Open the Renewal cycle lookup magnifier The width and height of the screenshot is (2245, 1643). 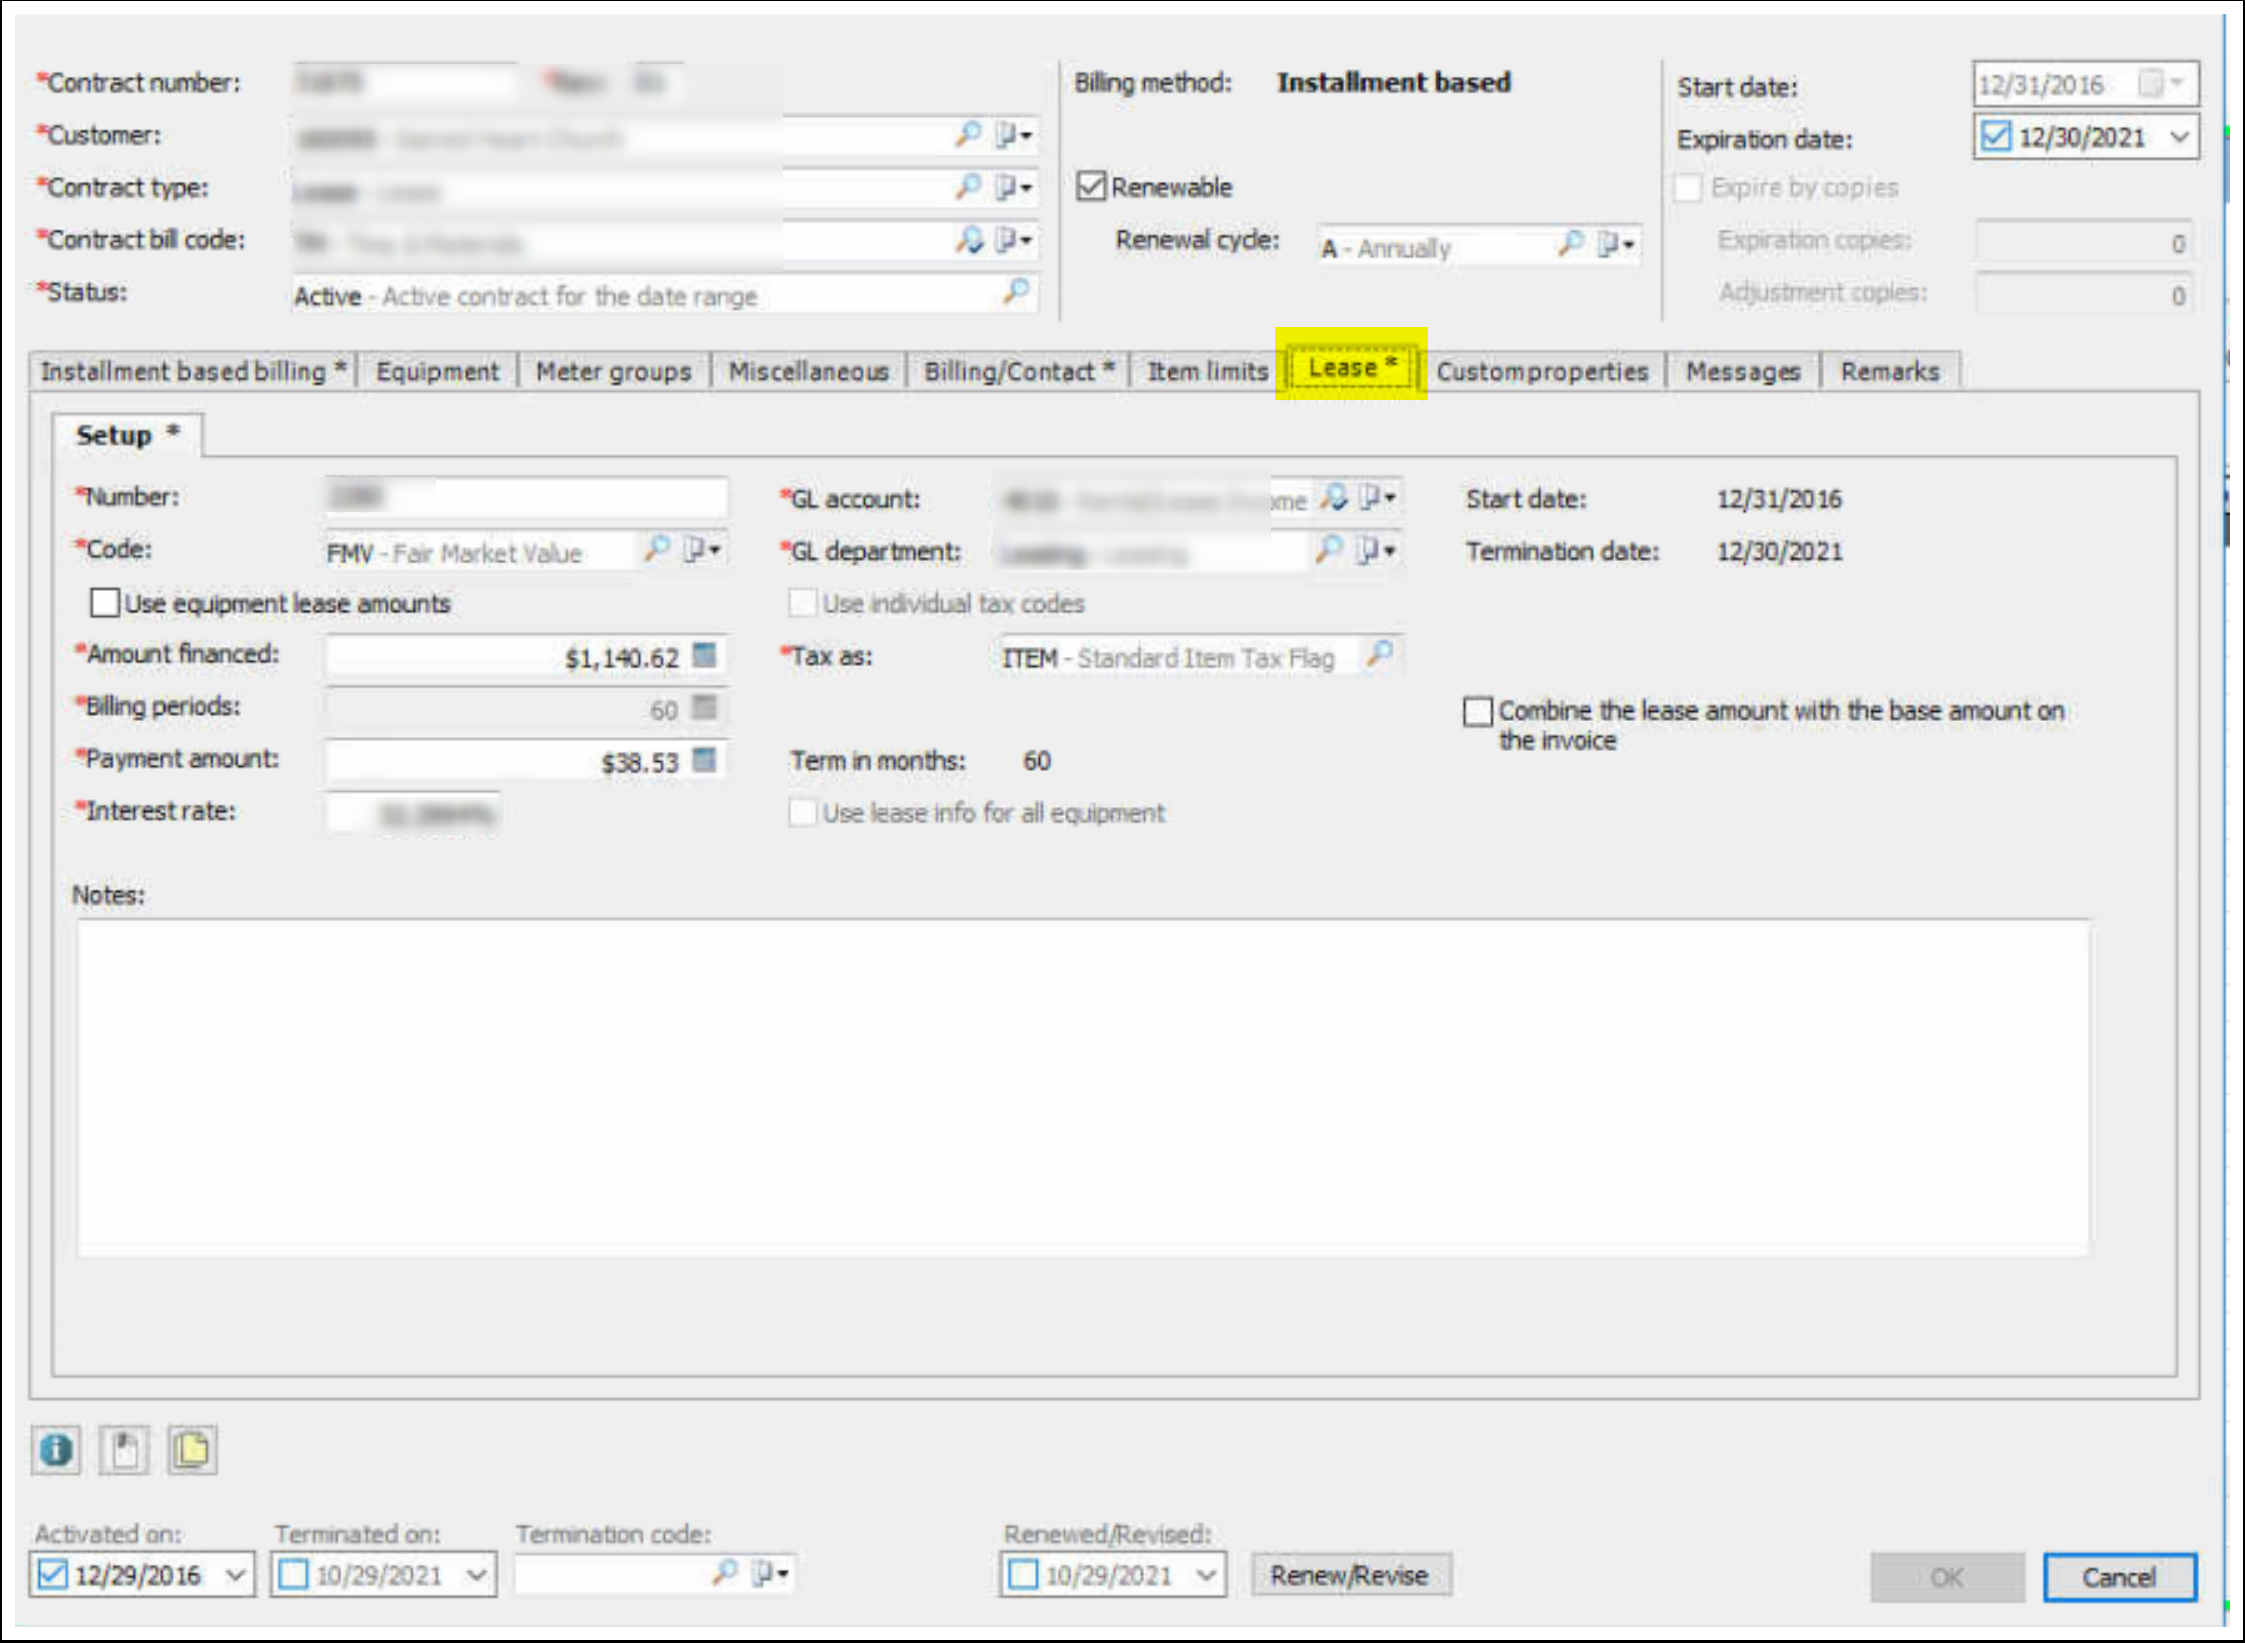pos(1571,244)
